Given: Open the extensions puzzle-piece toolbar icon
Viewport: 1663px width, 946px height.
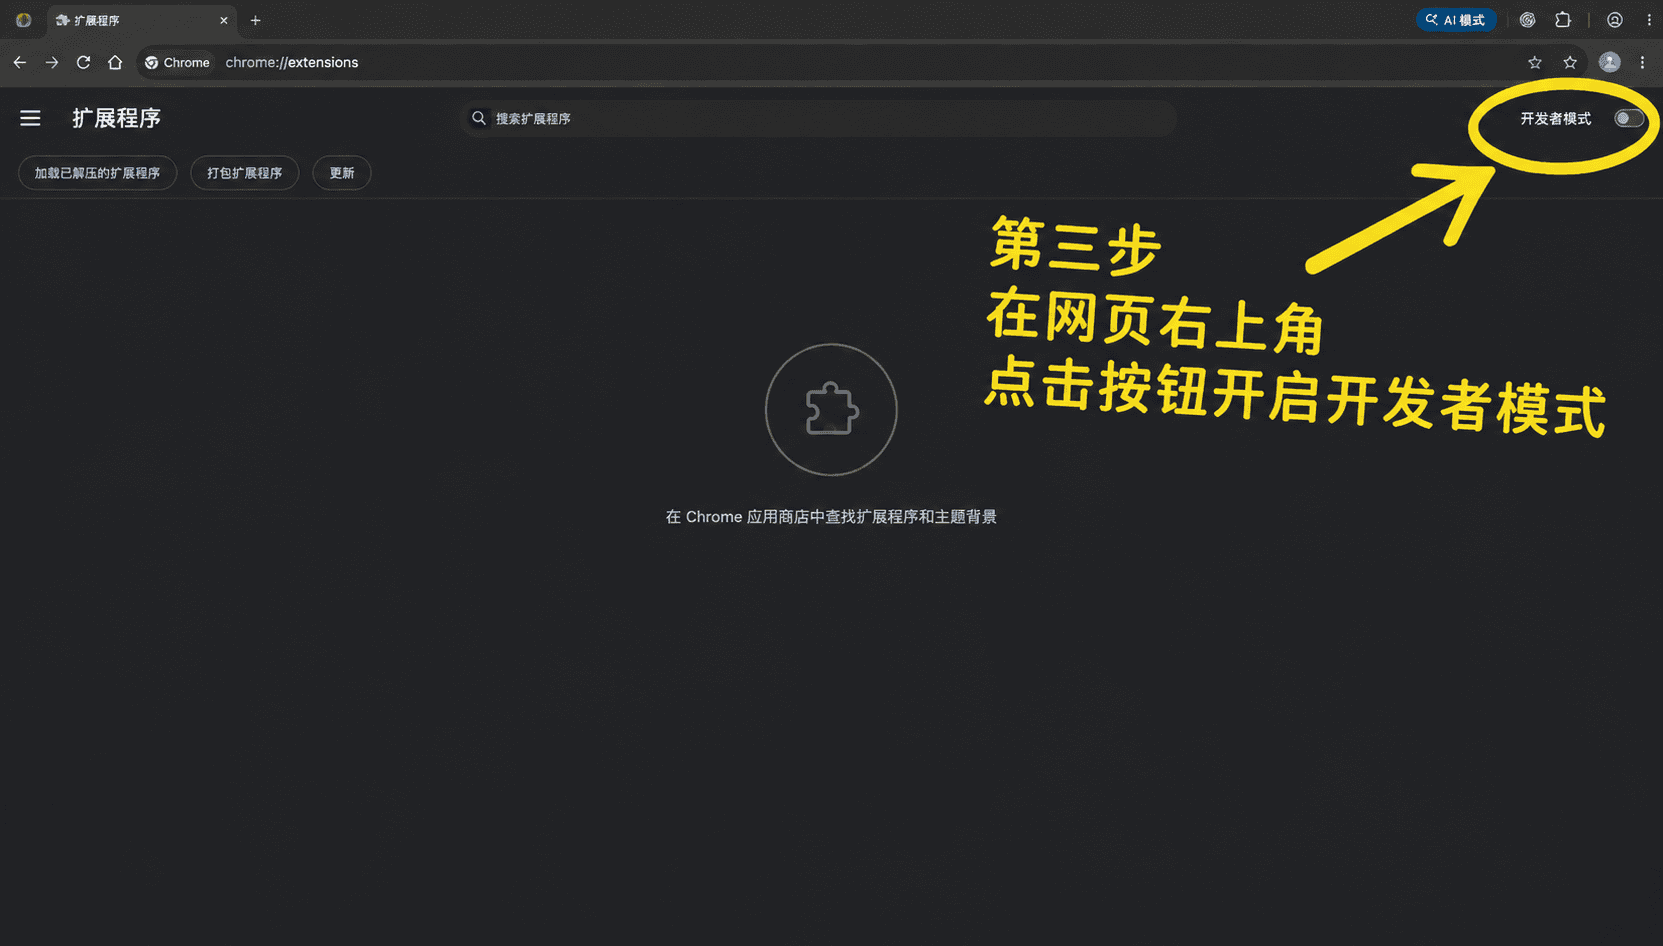Looking at the screenshot, I should [1563, 20].
